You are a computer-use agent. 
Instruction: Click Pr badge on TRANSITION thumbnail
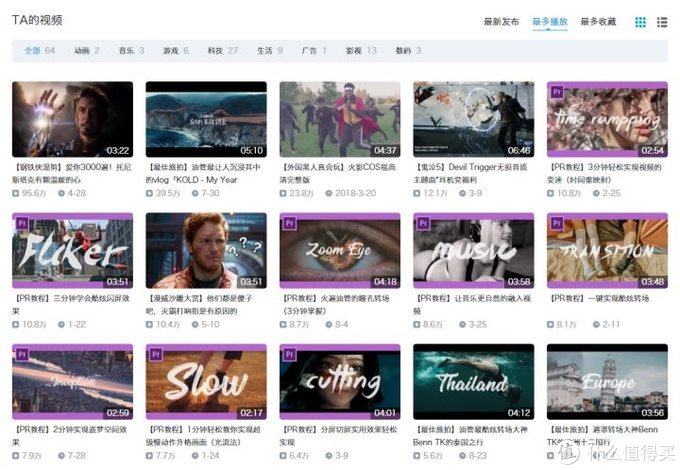(x=556, y=223)
